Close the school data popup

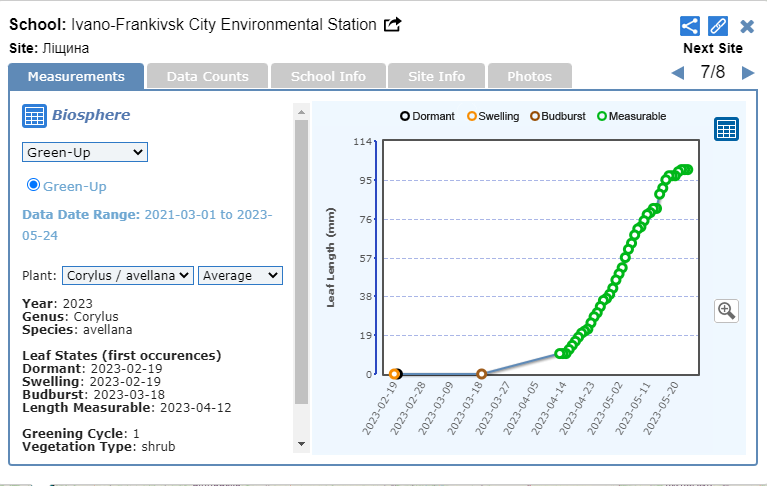tap(747, 27)
